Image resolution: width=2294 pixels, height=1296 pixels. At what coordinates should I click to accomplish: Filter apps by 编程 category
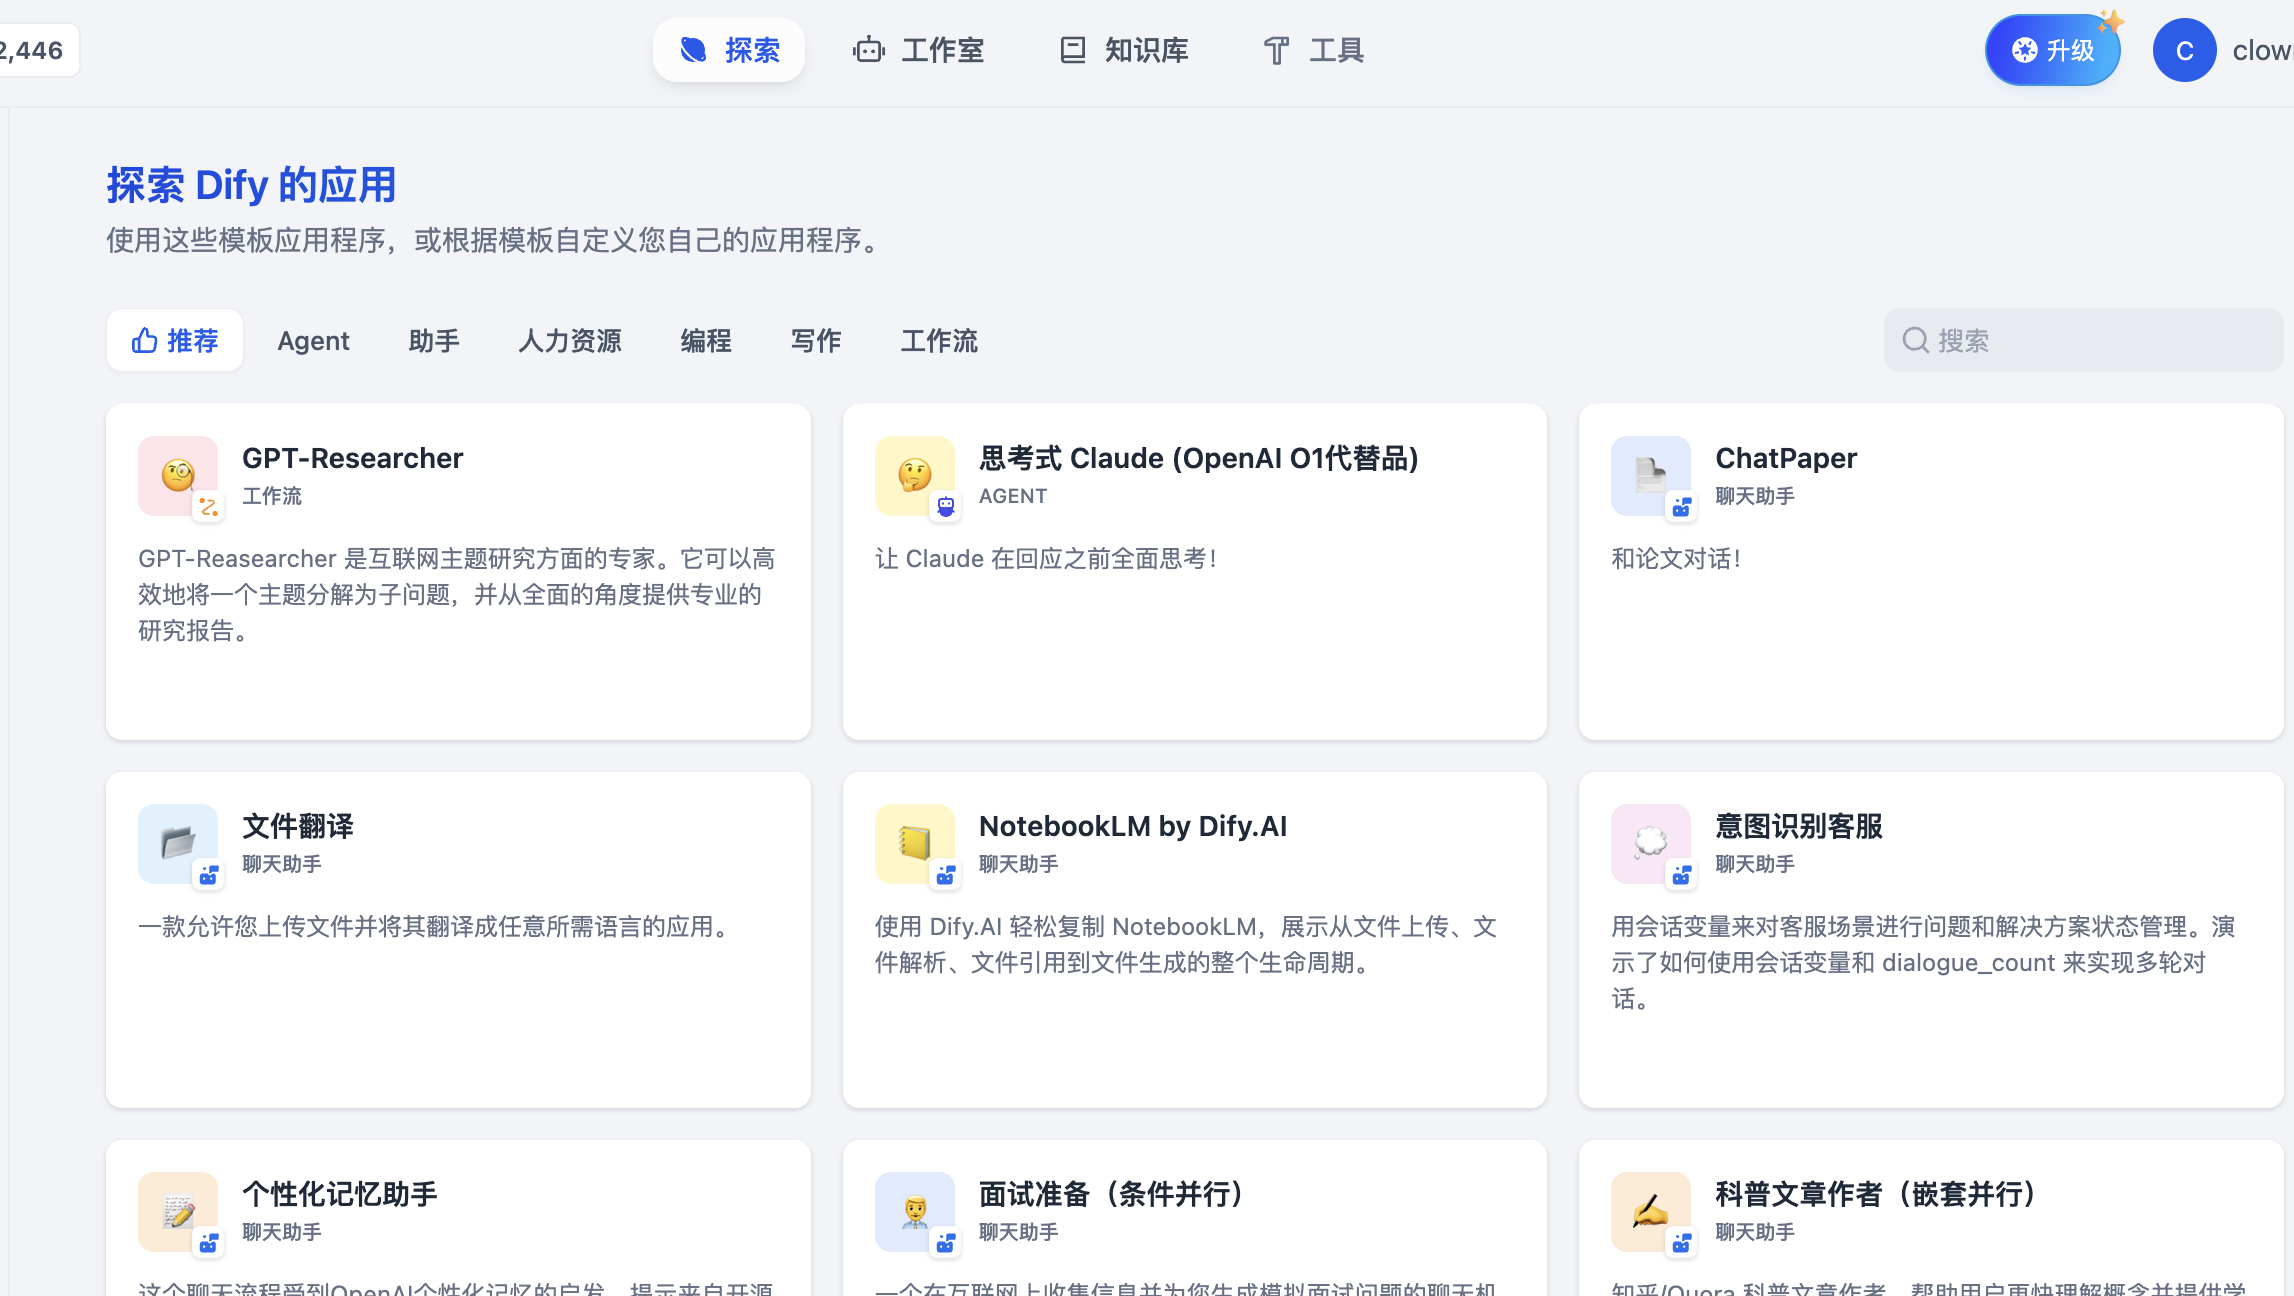pos(706,341)
